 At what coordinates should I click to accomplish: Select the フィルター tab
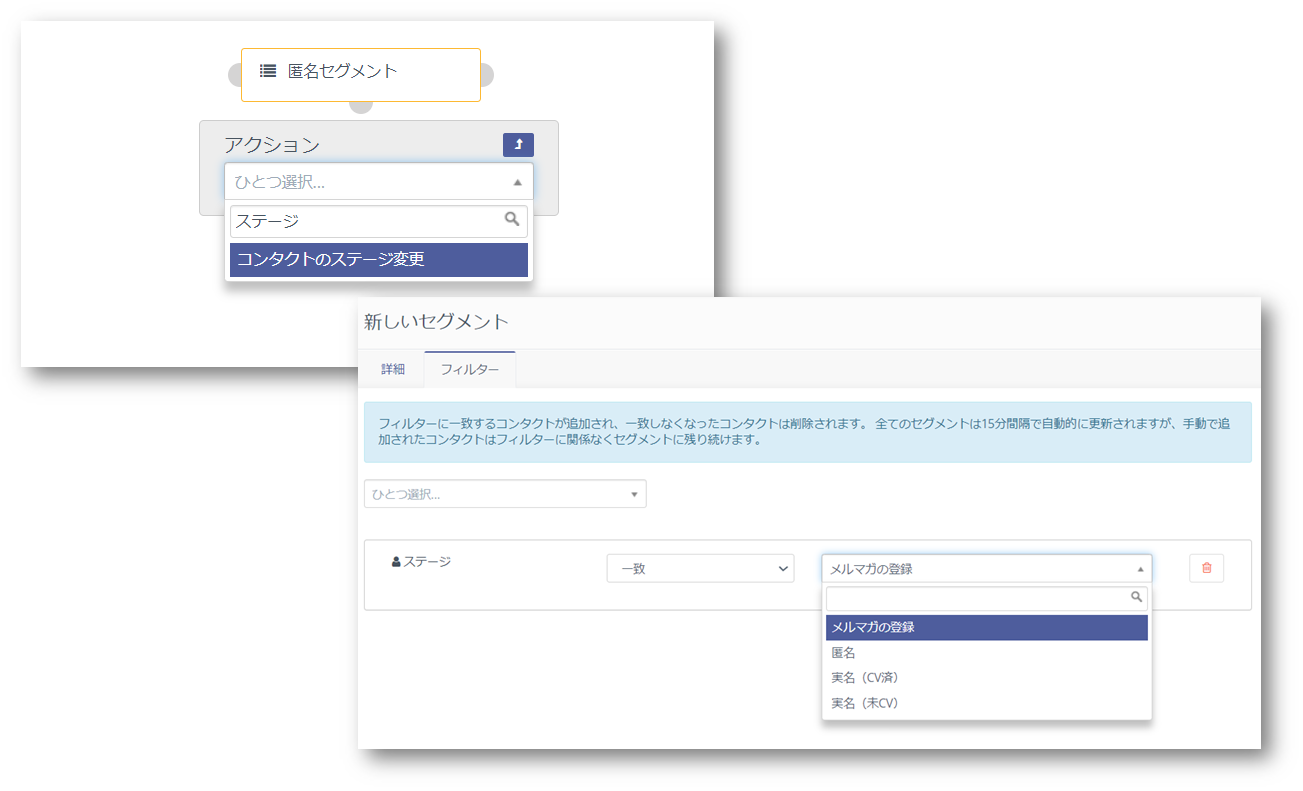[469, 369]
